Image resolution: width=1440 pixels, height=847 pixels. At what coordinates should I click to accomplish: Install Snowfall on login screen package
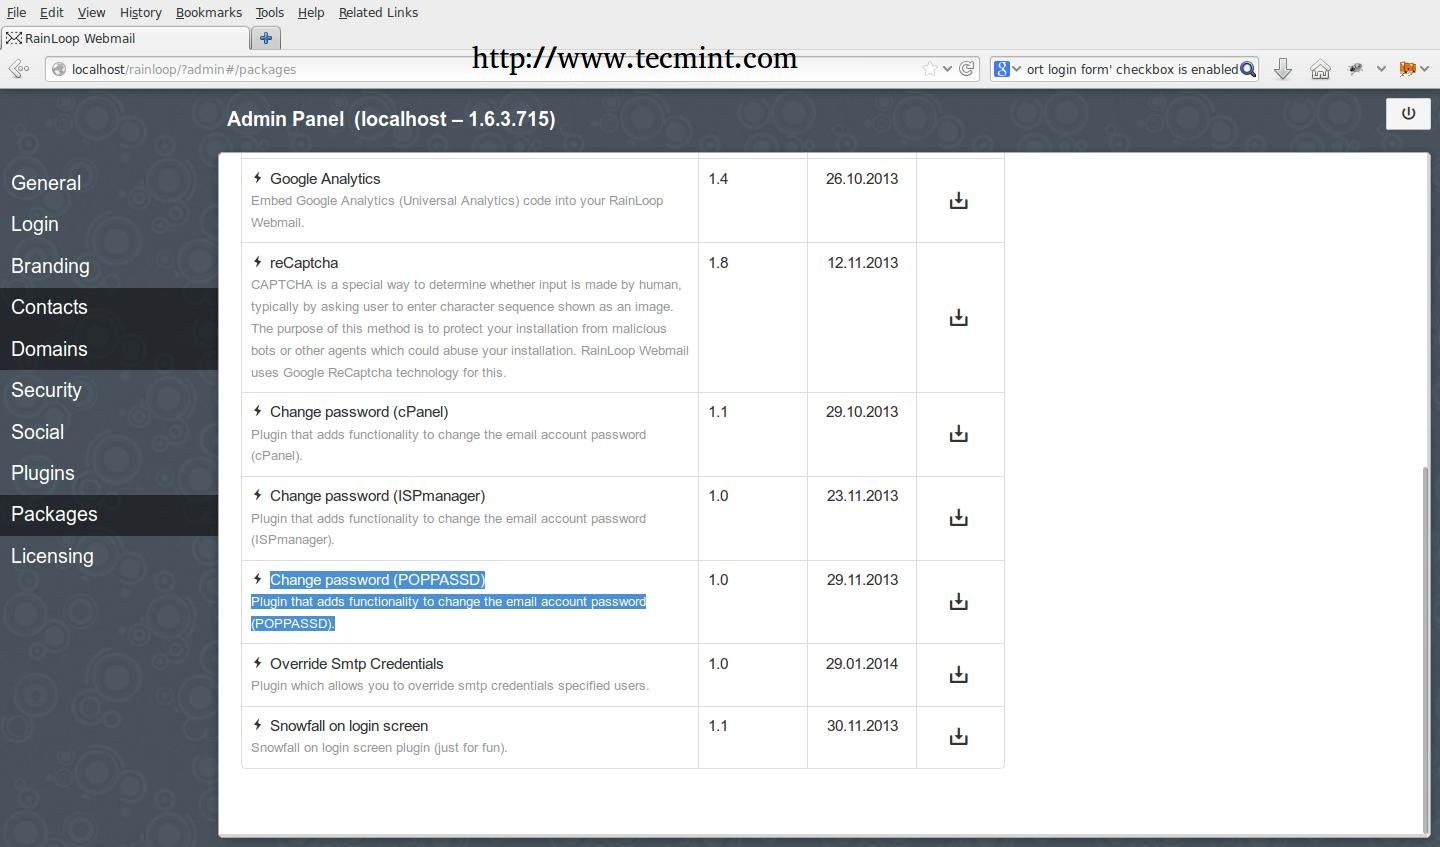click(x=958, y=737)
